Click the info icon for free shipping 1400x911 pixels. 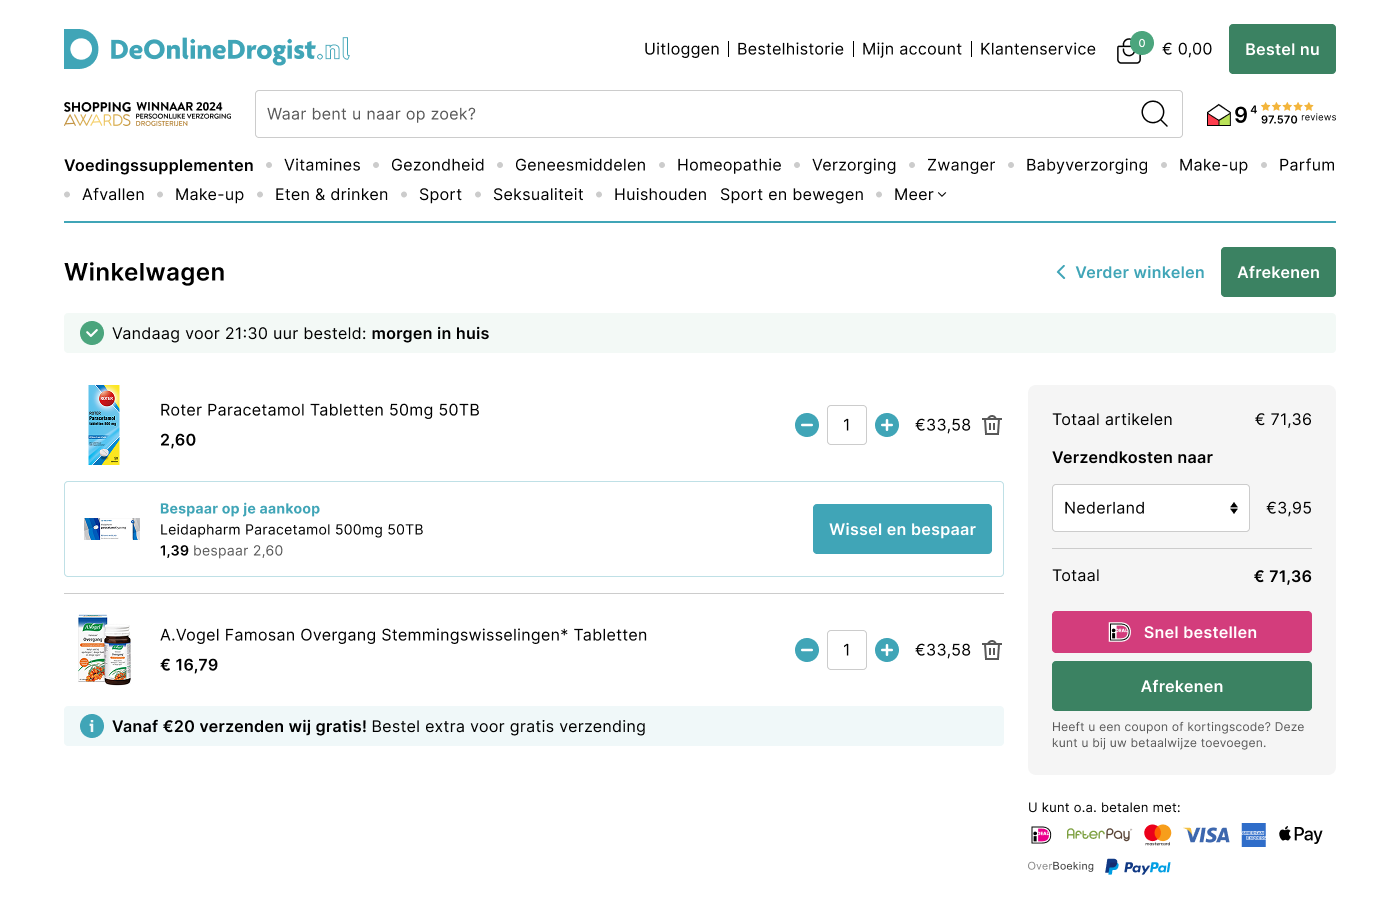pyautogui.click(x=92, y=726)
